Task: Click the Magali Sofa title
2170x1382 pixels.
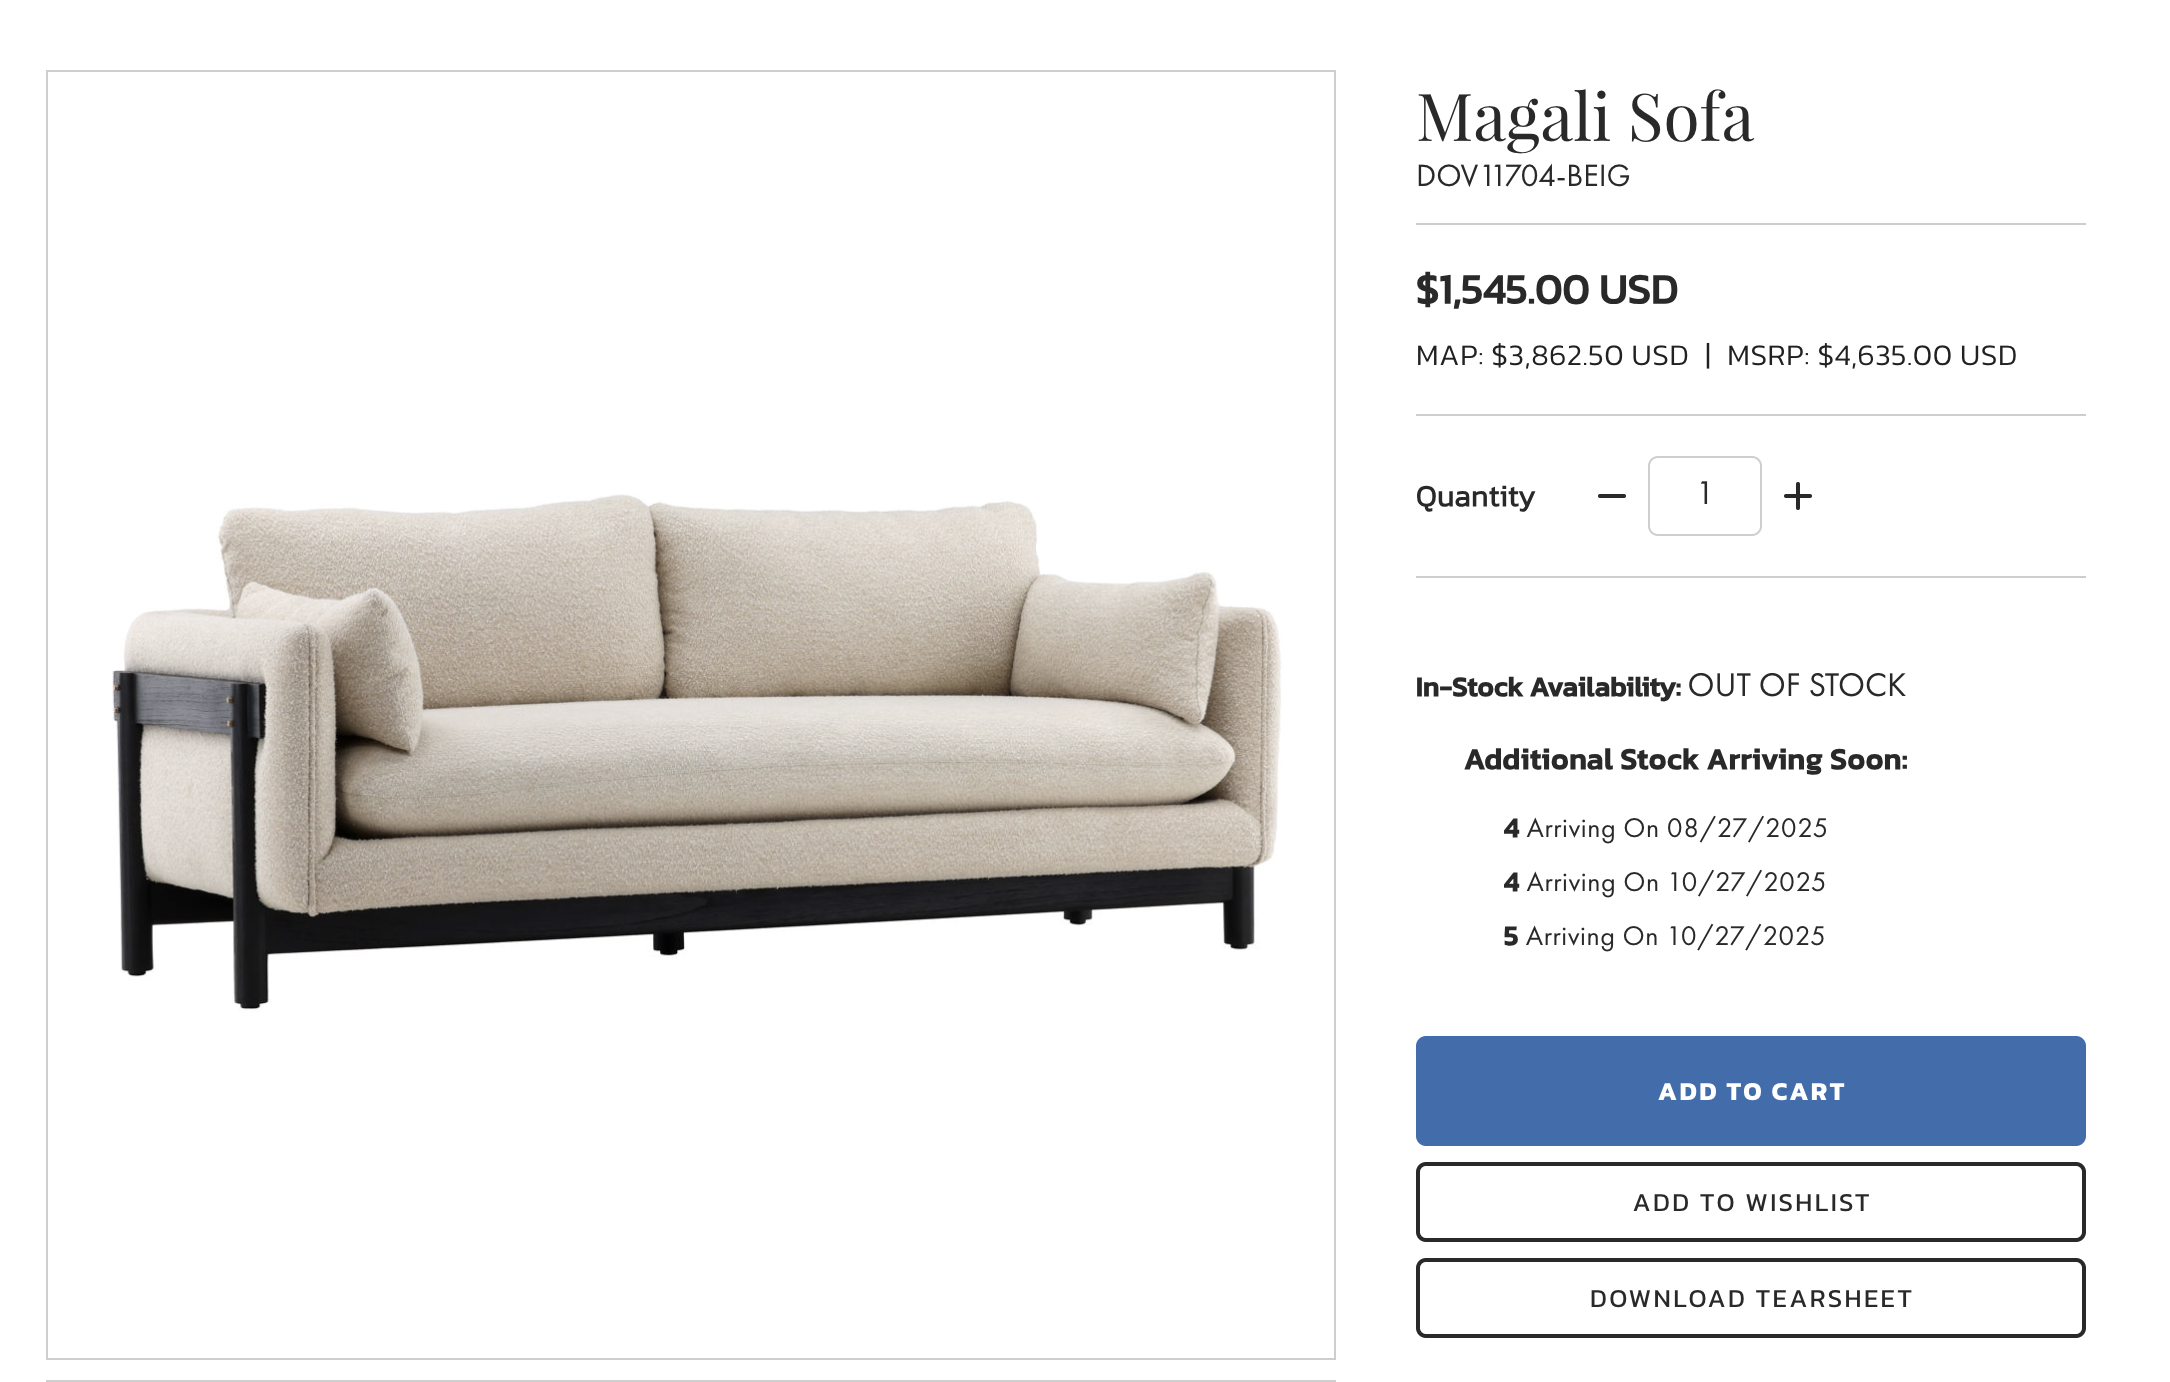Action: click(1585, 119)
